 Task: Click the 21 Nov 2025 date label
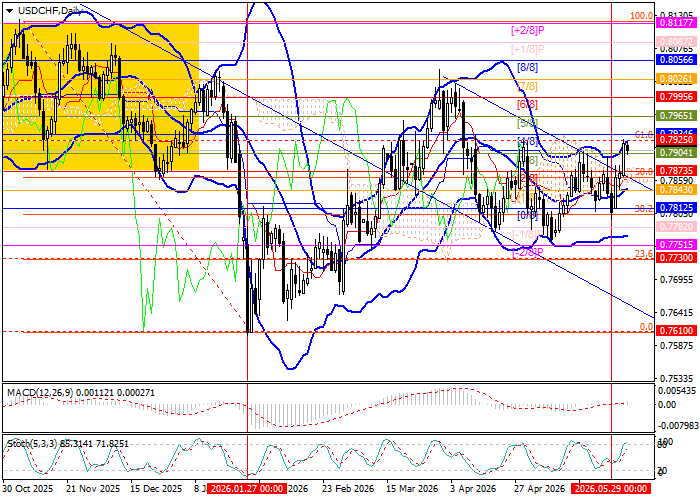pyautogui.click(x=93, y=488)
